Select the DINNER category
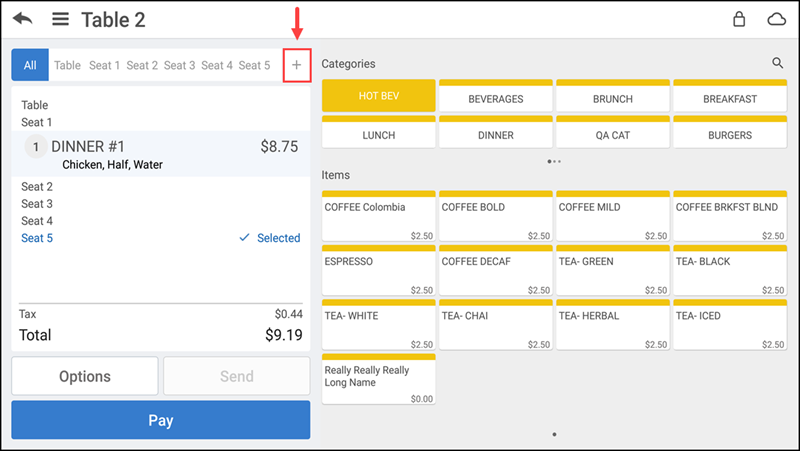 click(x=495, y=132)
